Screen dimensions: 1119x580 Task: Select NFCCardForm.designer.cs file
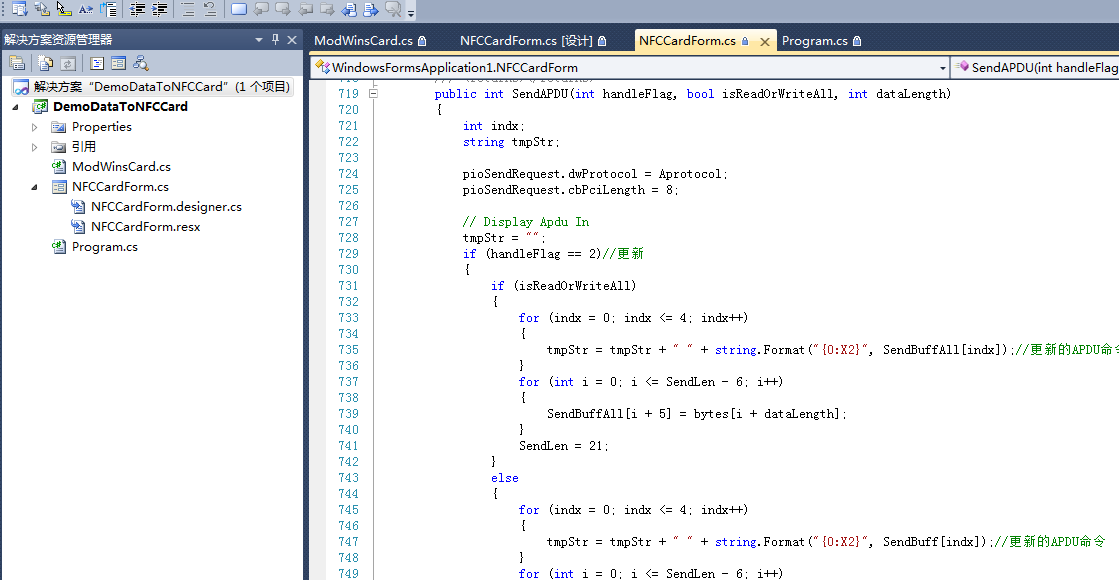click(166, 206)
